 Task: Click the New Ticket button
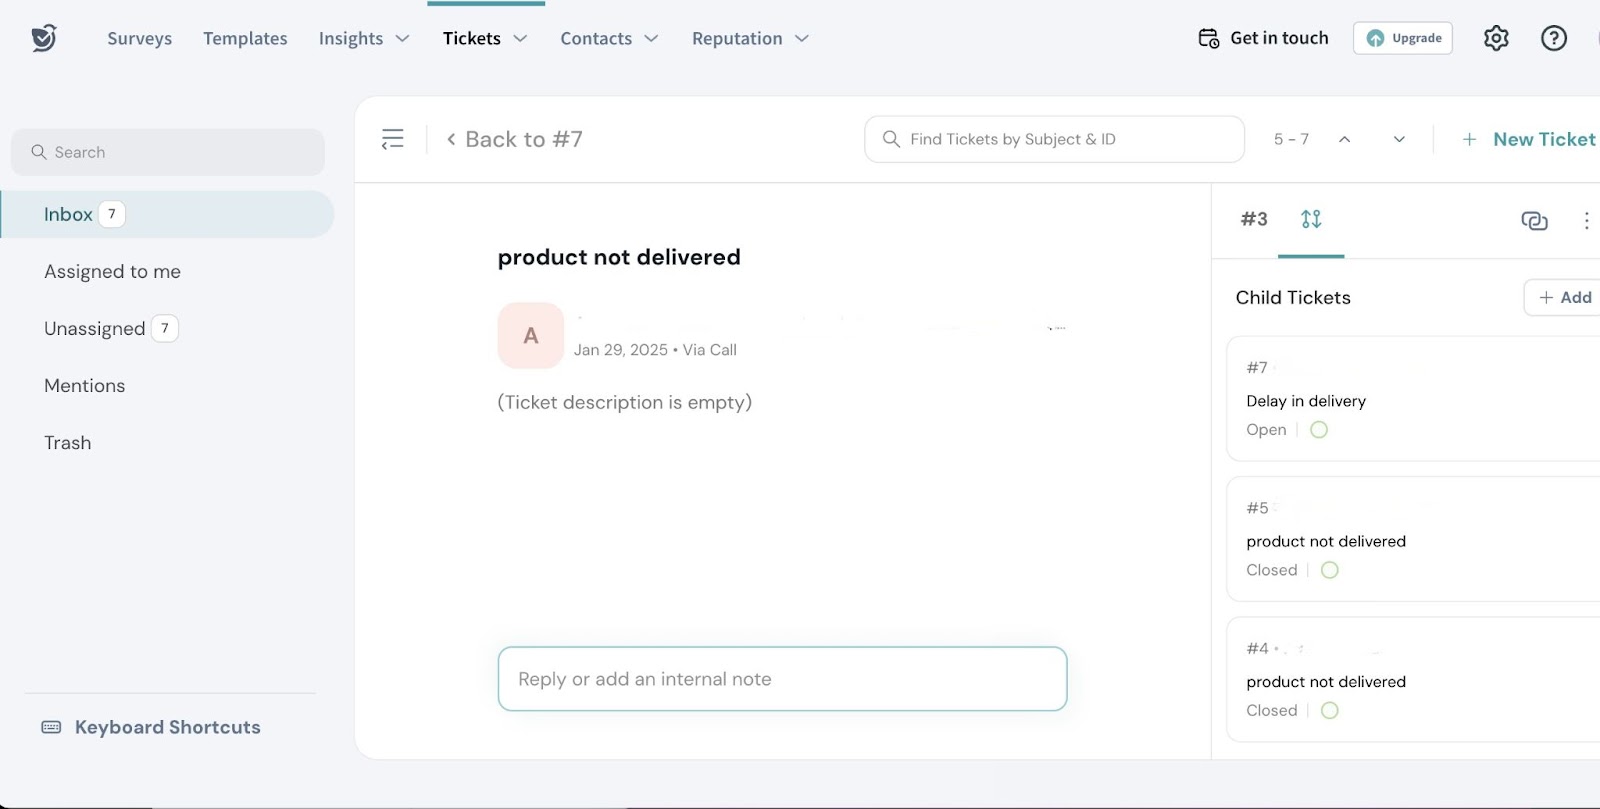click(1529, 139)
